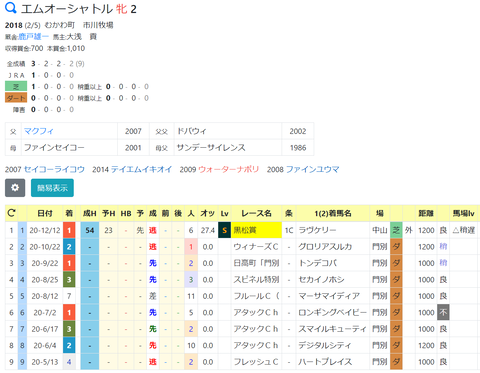Select race name スピネル特別
This screenshot has width=480, height=373.
tap(256, 279)
